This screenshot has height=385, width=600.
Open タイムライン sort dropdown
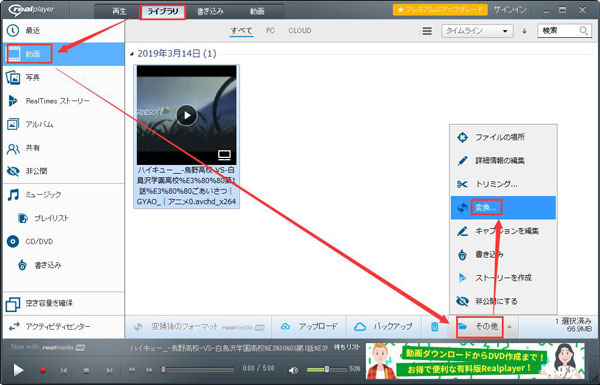[477, 31]
